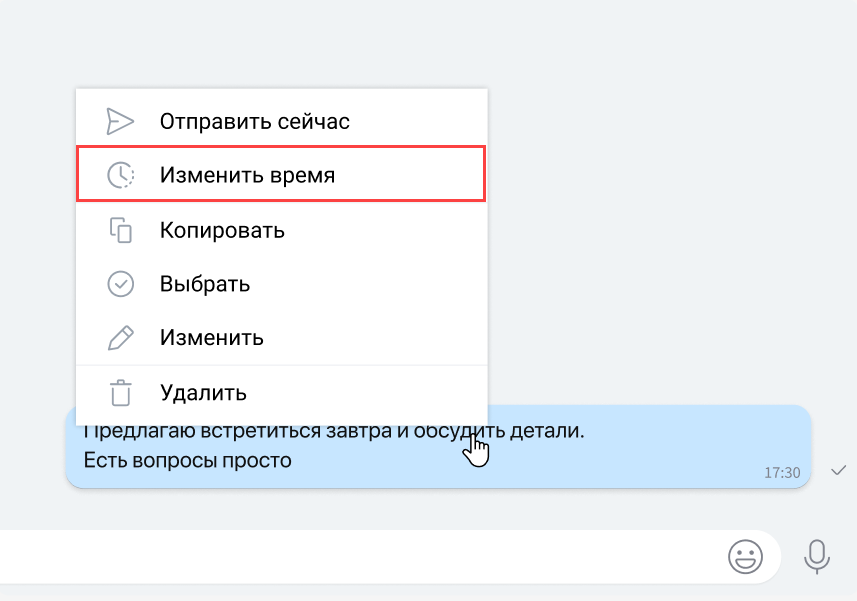Screen dimensions: 857x601
Task: Click "Удалить" to delete the message
Action: 203,392
